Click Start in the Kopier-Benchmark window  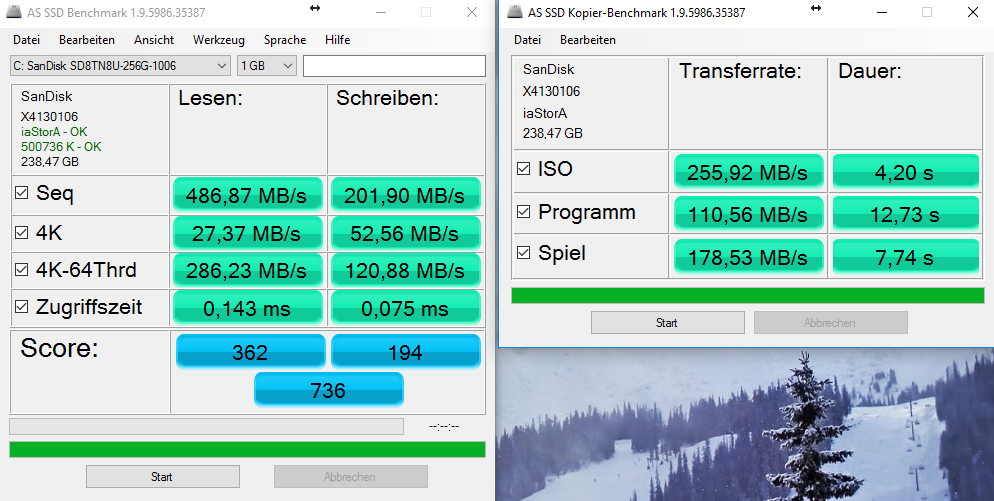click(x=668, y=323)
